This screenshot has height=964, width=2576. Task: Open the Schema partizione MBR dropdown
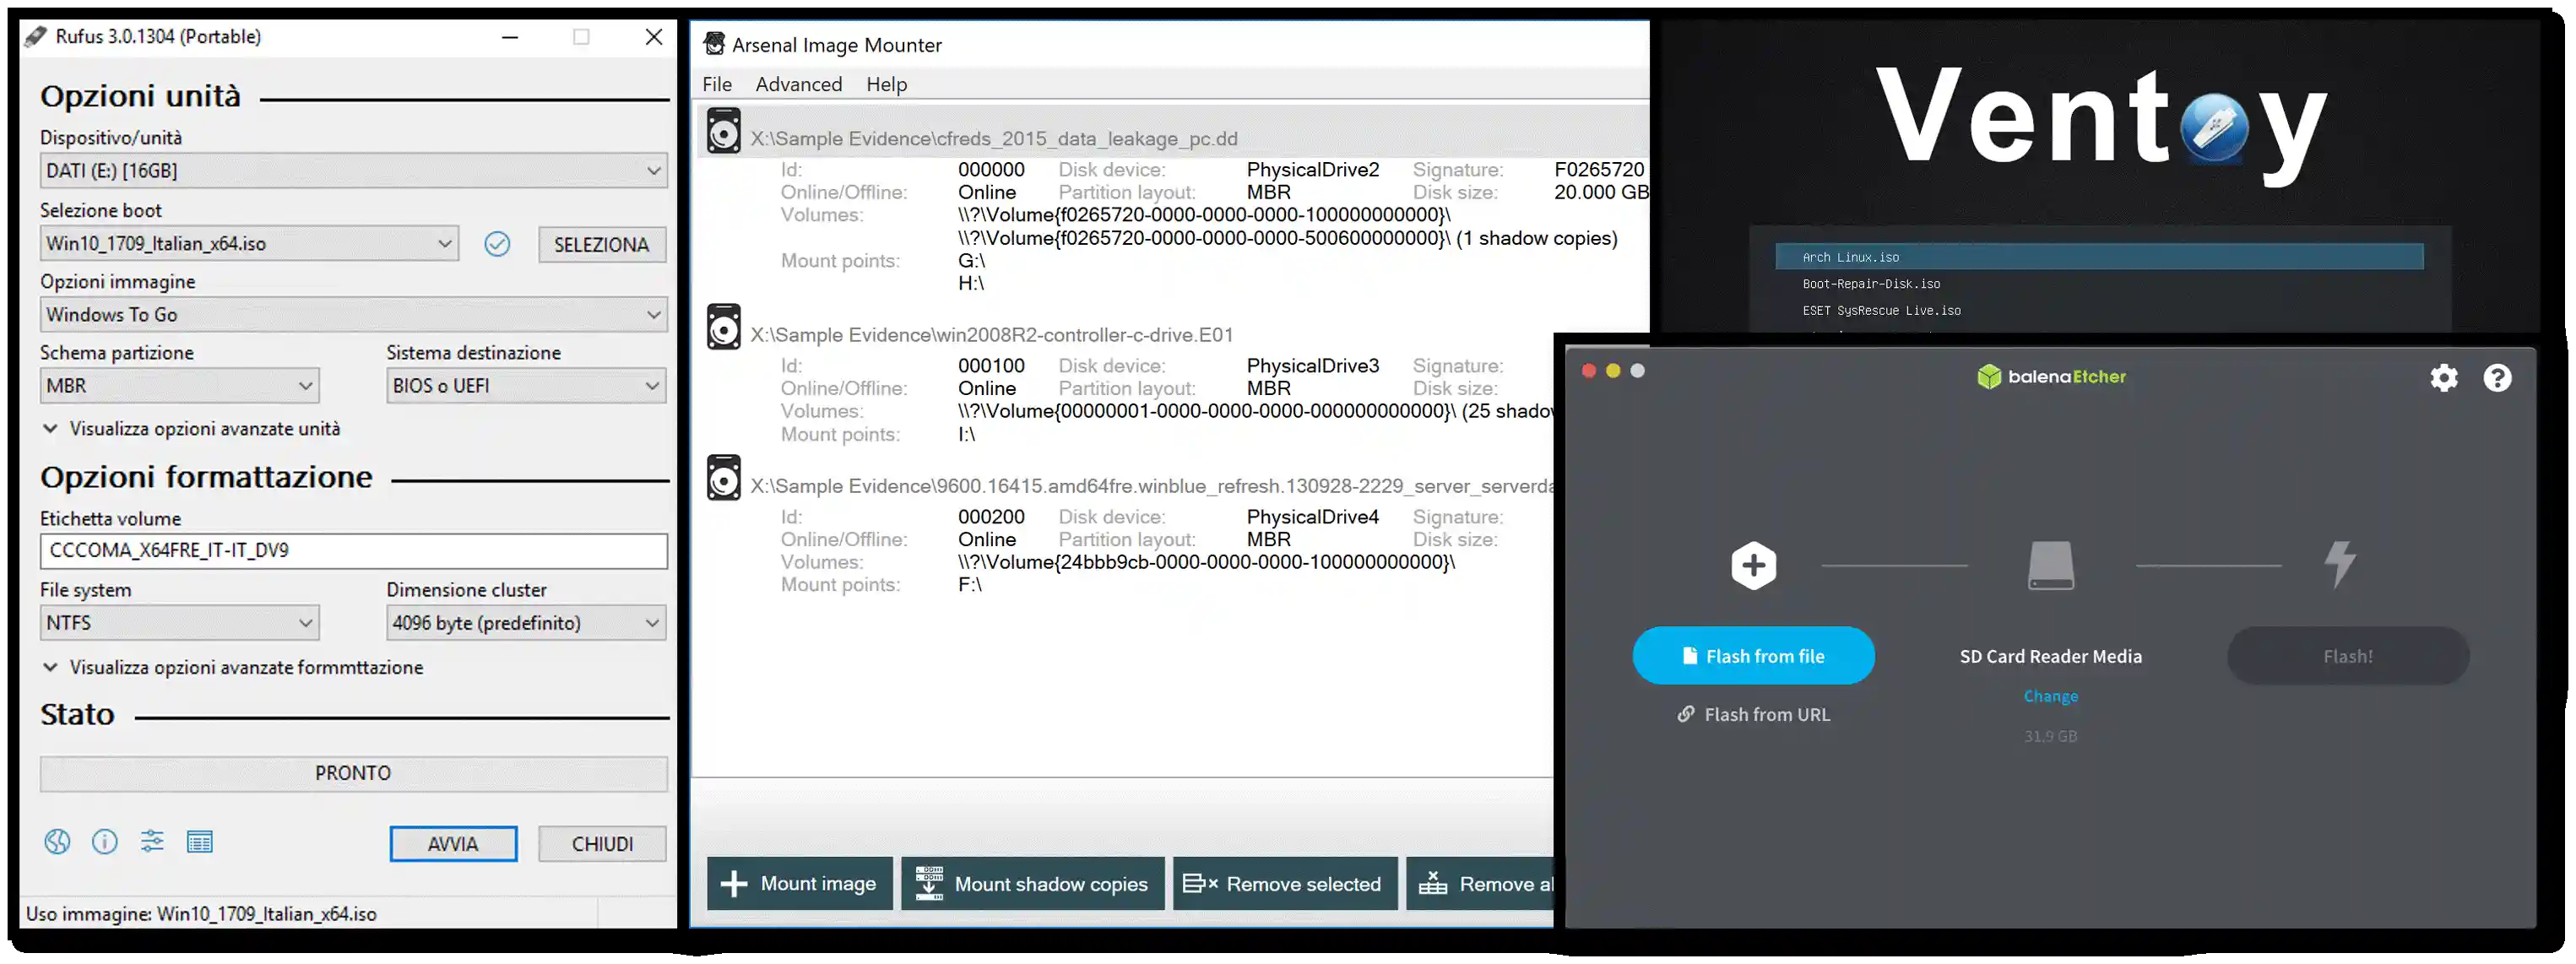[179, 386]
